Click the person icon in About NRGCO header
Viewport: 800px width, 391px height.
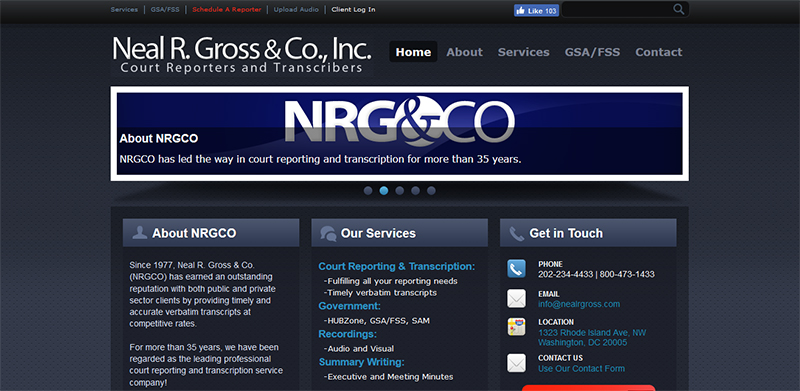pos(140,233)
